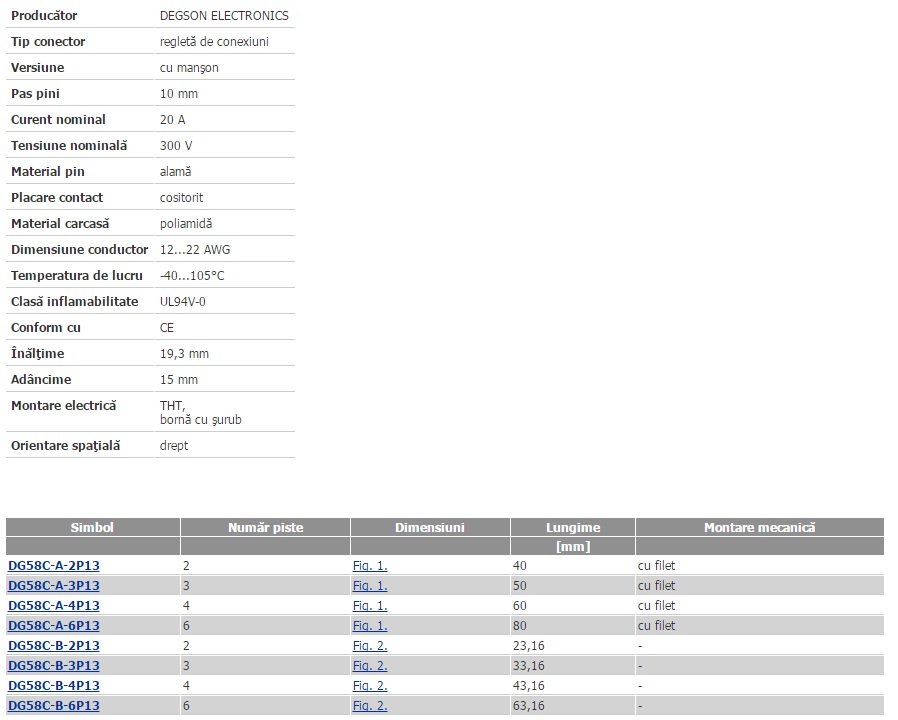Select the cositorit contact plating value

182,198
